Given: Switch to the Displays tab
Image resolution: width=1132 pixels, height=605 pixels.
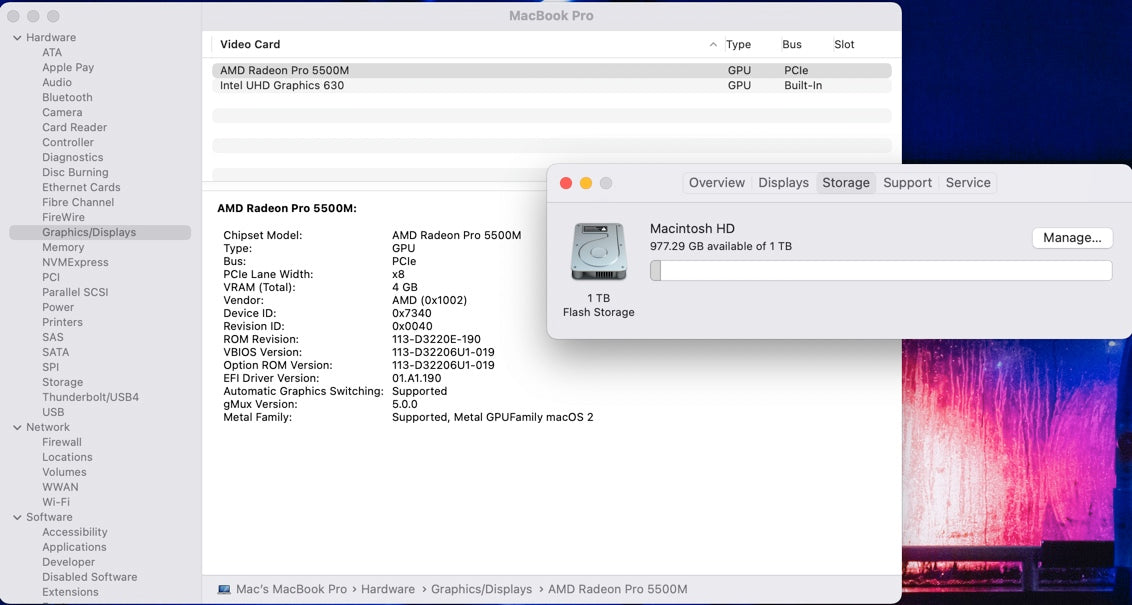Looking at the screenshot, I should point(782,182).
